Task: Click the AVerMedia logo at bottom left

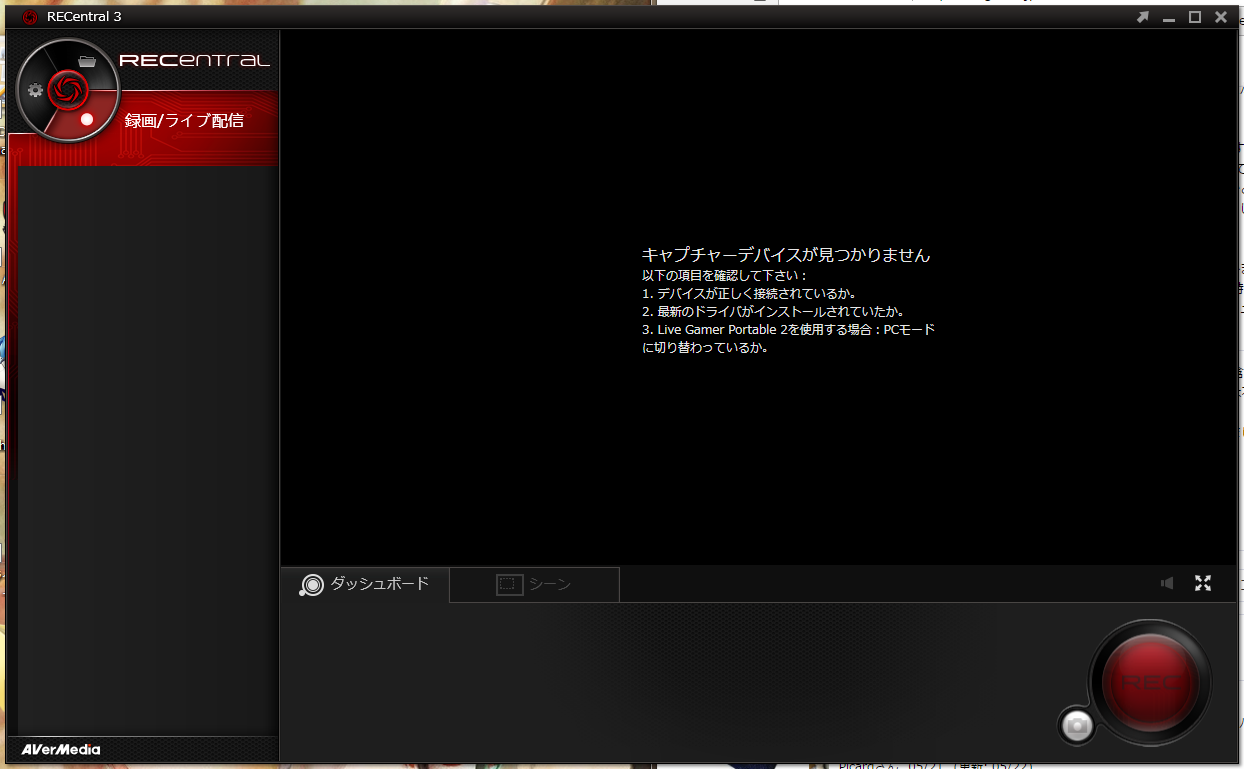Action: tap(61, 749)
